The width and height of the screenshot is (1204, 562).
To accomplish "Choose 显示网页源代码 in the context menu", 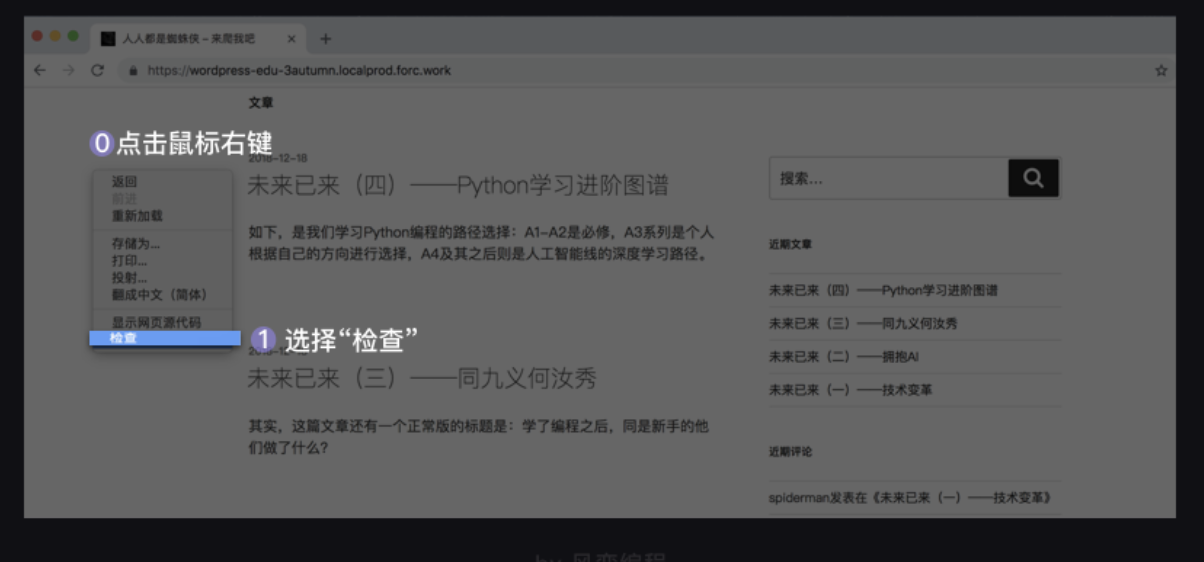I will click(x=155, y=322).
